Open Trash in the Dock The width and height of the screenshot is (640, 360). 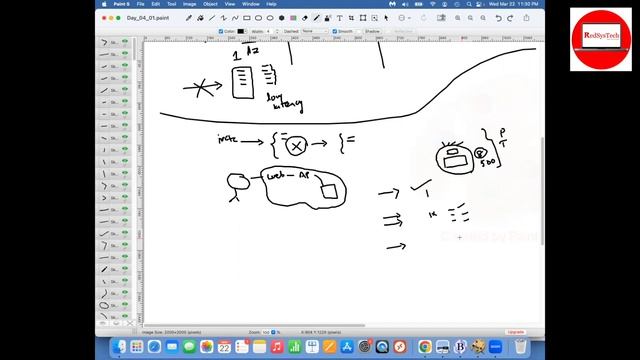click(x=520, y=347)
